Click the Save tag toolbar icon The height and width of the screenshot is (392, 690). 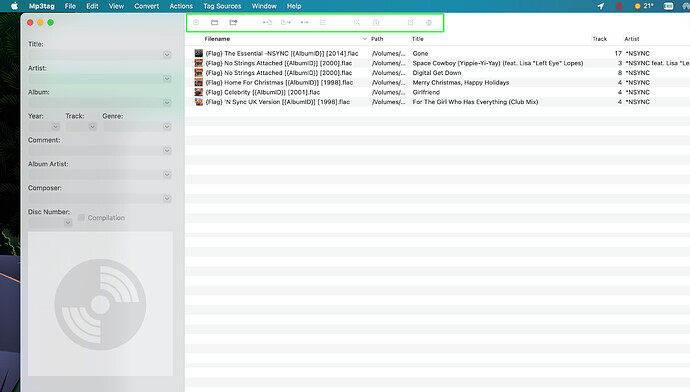196,22
